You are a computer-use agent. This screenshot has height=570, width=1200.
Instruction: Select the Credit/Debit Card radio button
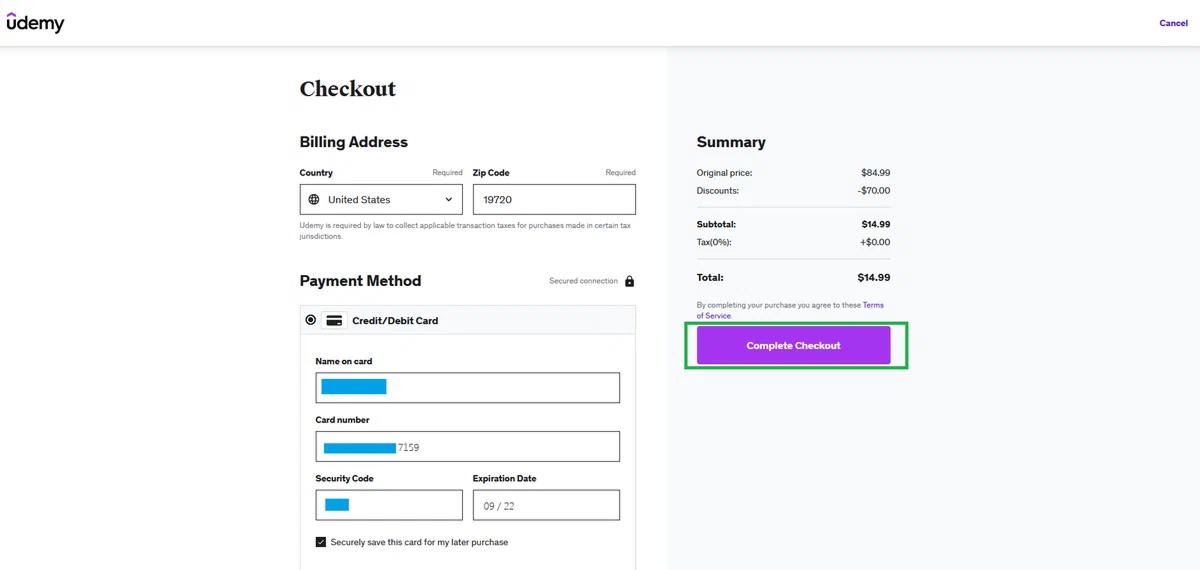point(310,320)
